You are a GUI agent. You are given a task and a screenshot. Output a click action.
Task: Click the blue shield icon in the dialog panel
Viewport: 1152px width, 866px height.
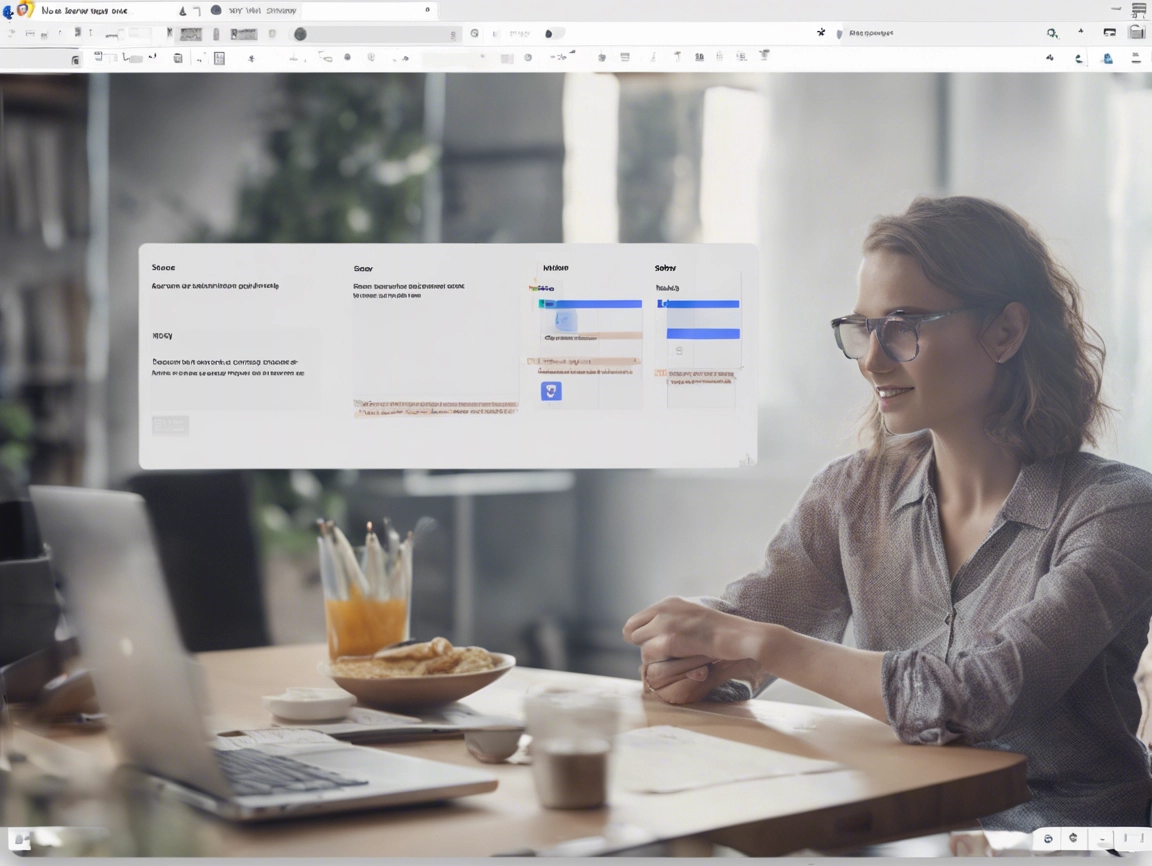click(x=552, y=390)
